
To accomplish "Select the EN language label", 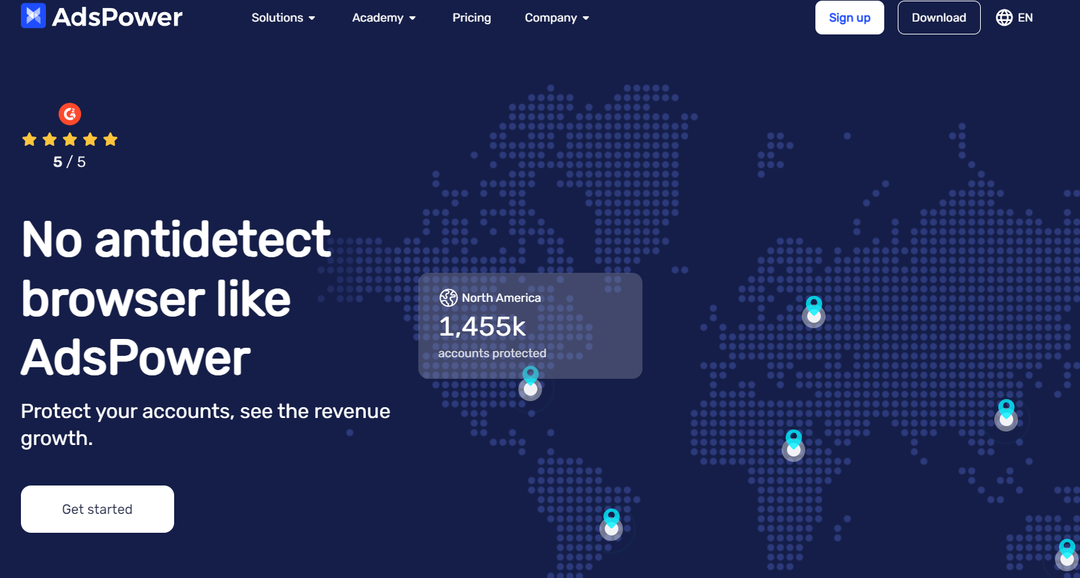I will click(x=1025, y=18).
